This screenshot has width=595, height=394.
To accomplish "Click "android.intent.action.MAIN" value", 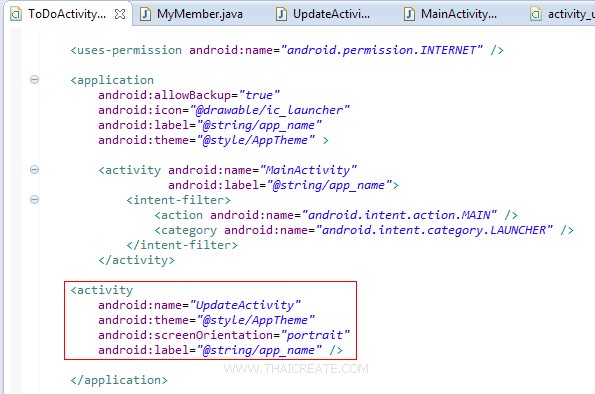I will click(399, 215).
